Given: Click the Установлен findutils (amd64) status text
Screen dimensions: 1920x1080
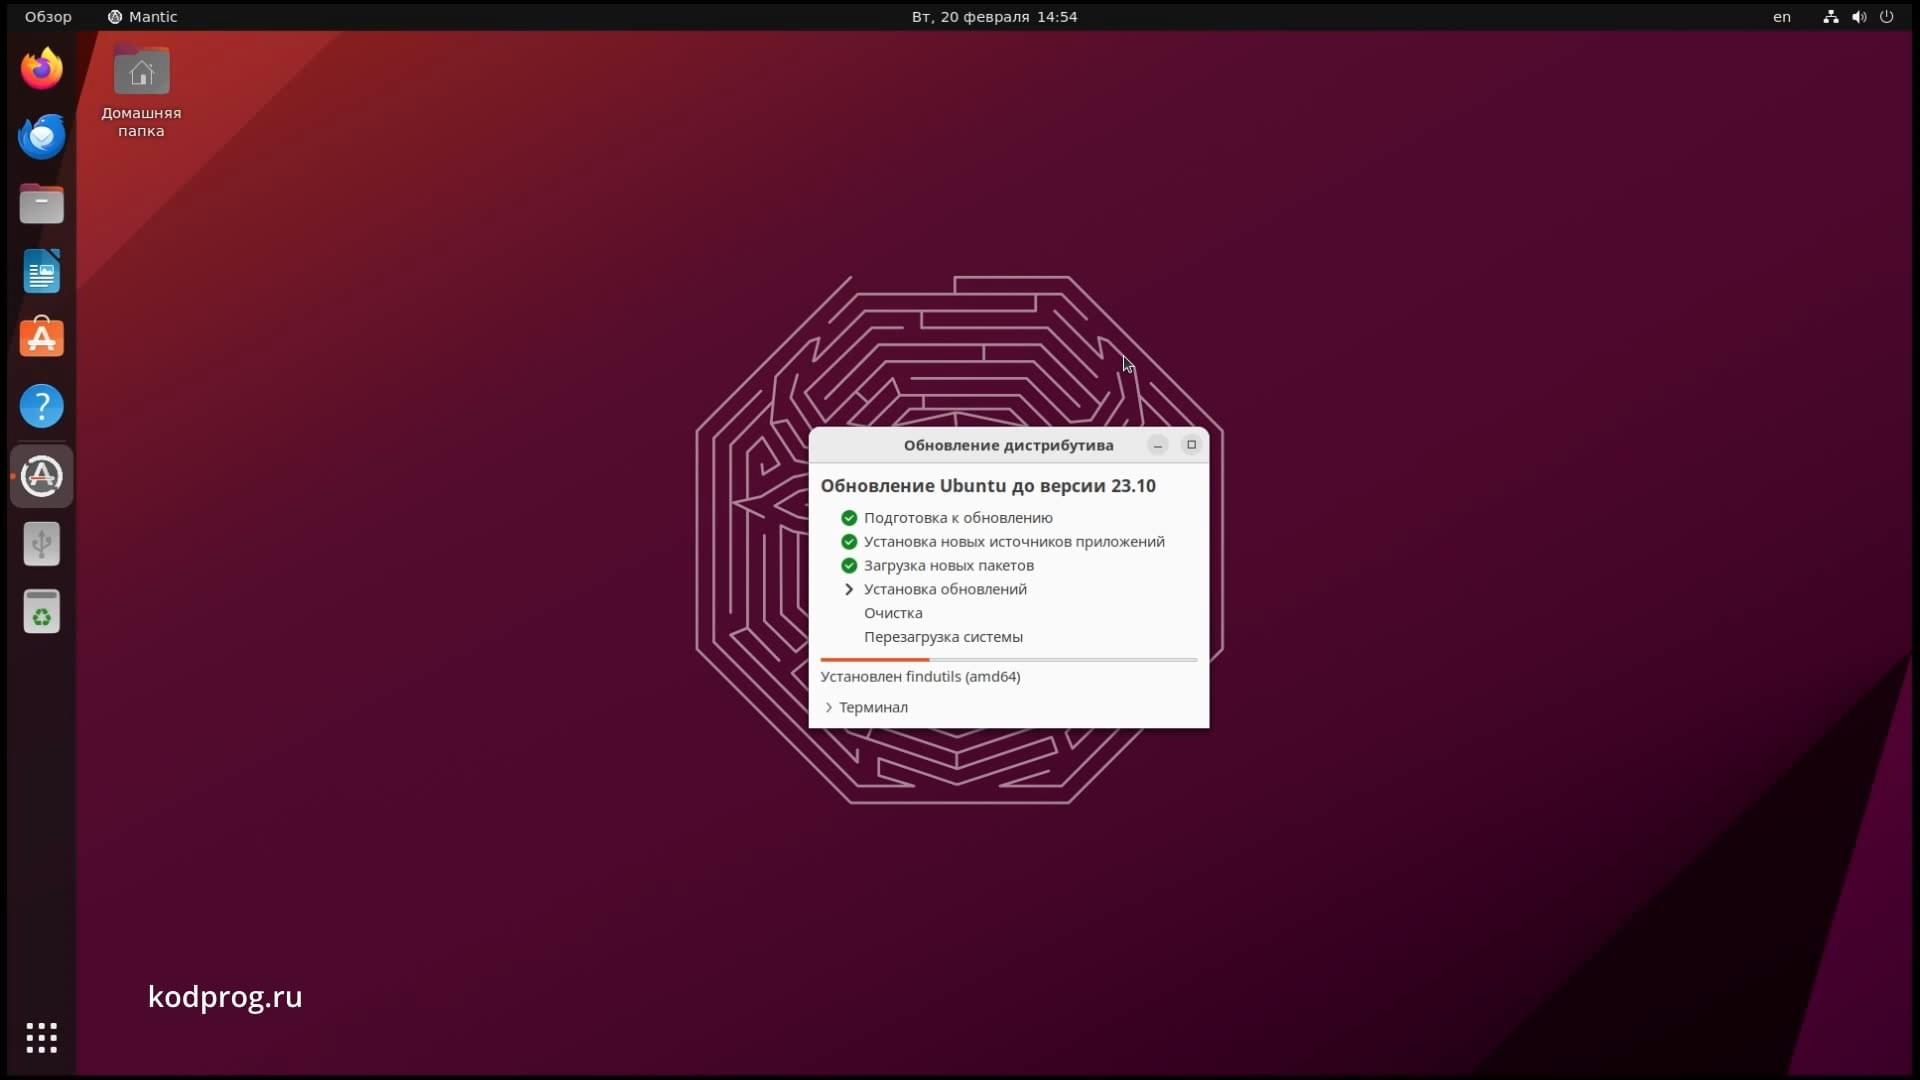Looking at the screenshot, I should [x=920, y=677].
